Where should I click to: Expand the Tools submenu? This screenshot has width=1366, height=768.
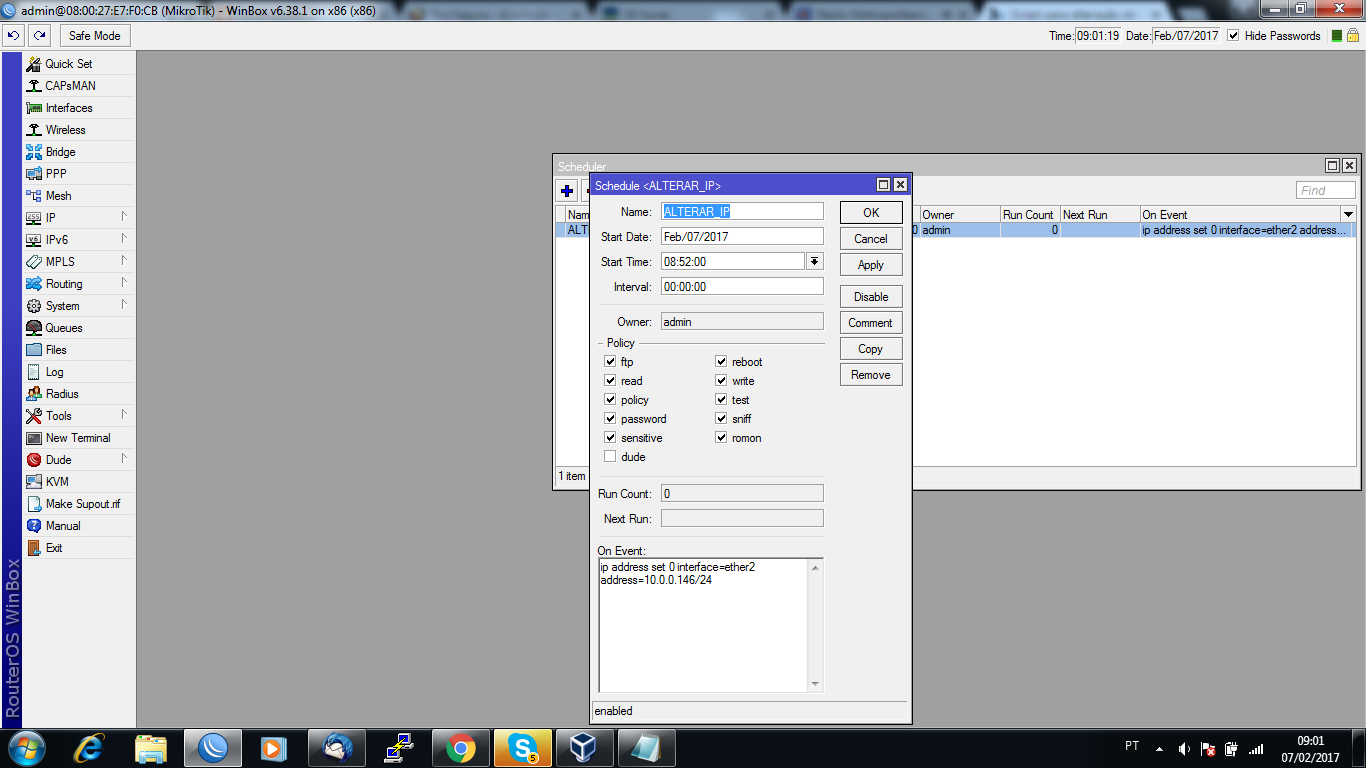(125, 415)
